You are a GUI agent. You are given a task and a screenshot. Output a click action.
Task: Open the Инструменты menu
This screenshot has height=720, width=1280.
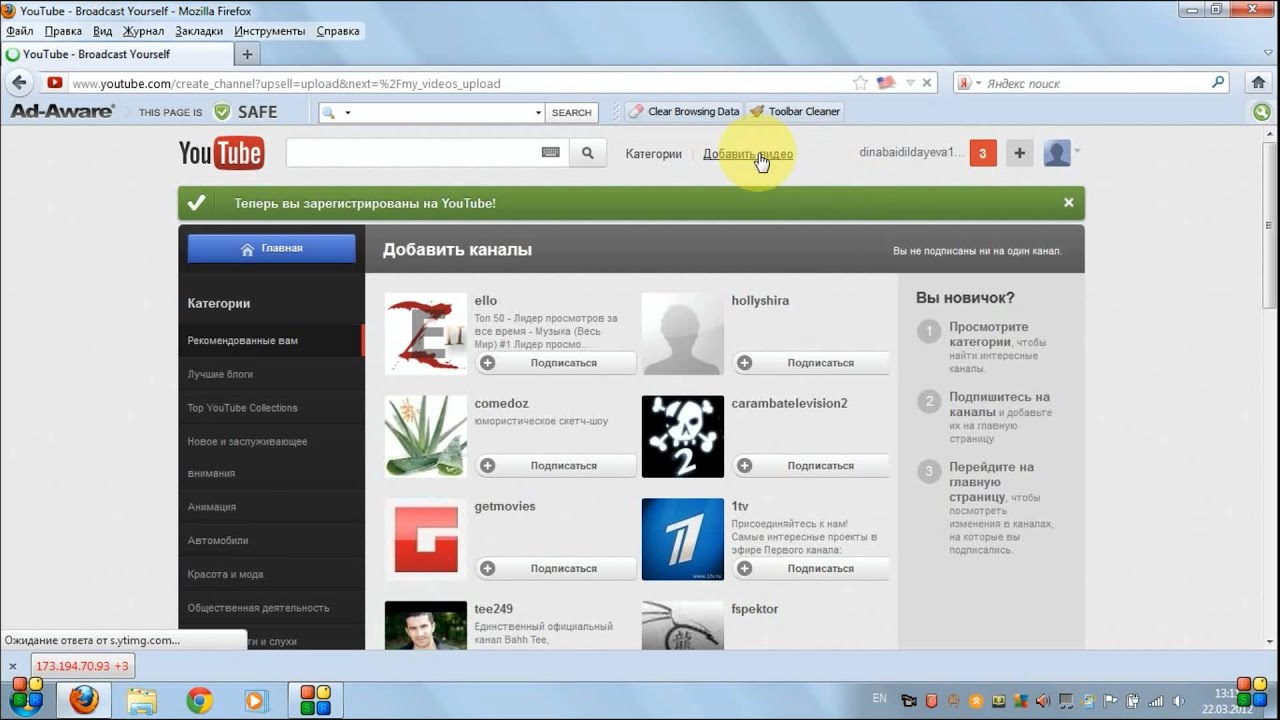tap(271, 31)
